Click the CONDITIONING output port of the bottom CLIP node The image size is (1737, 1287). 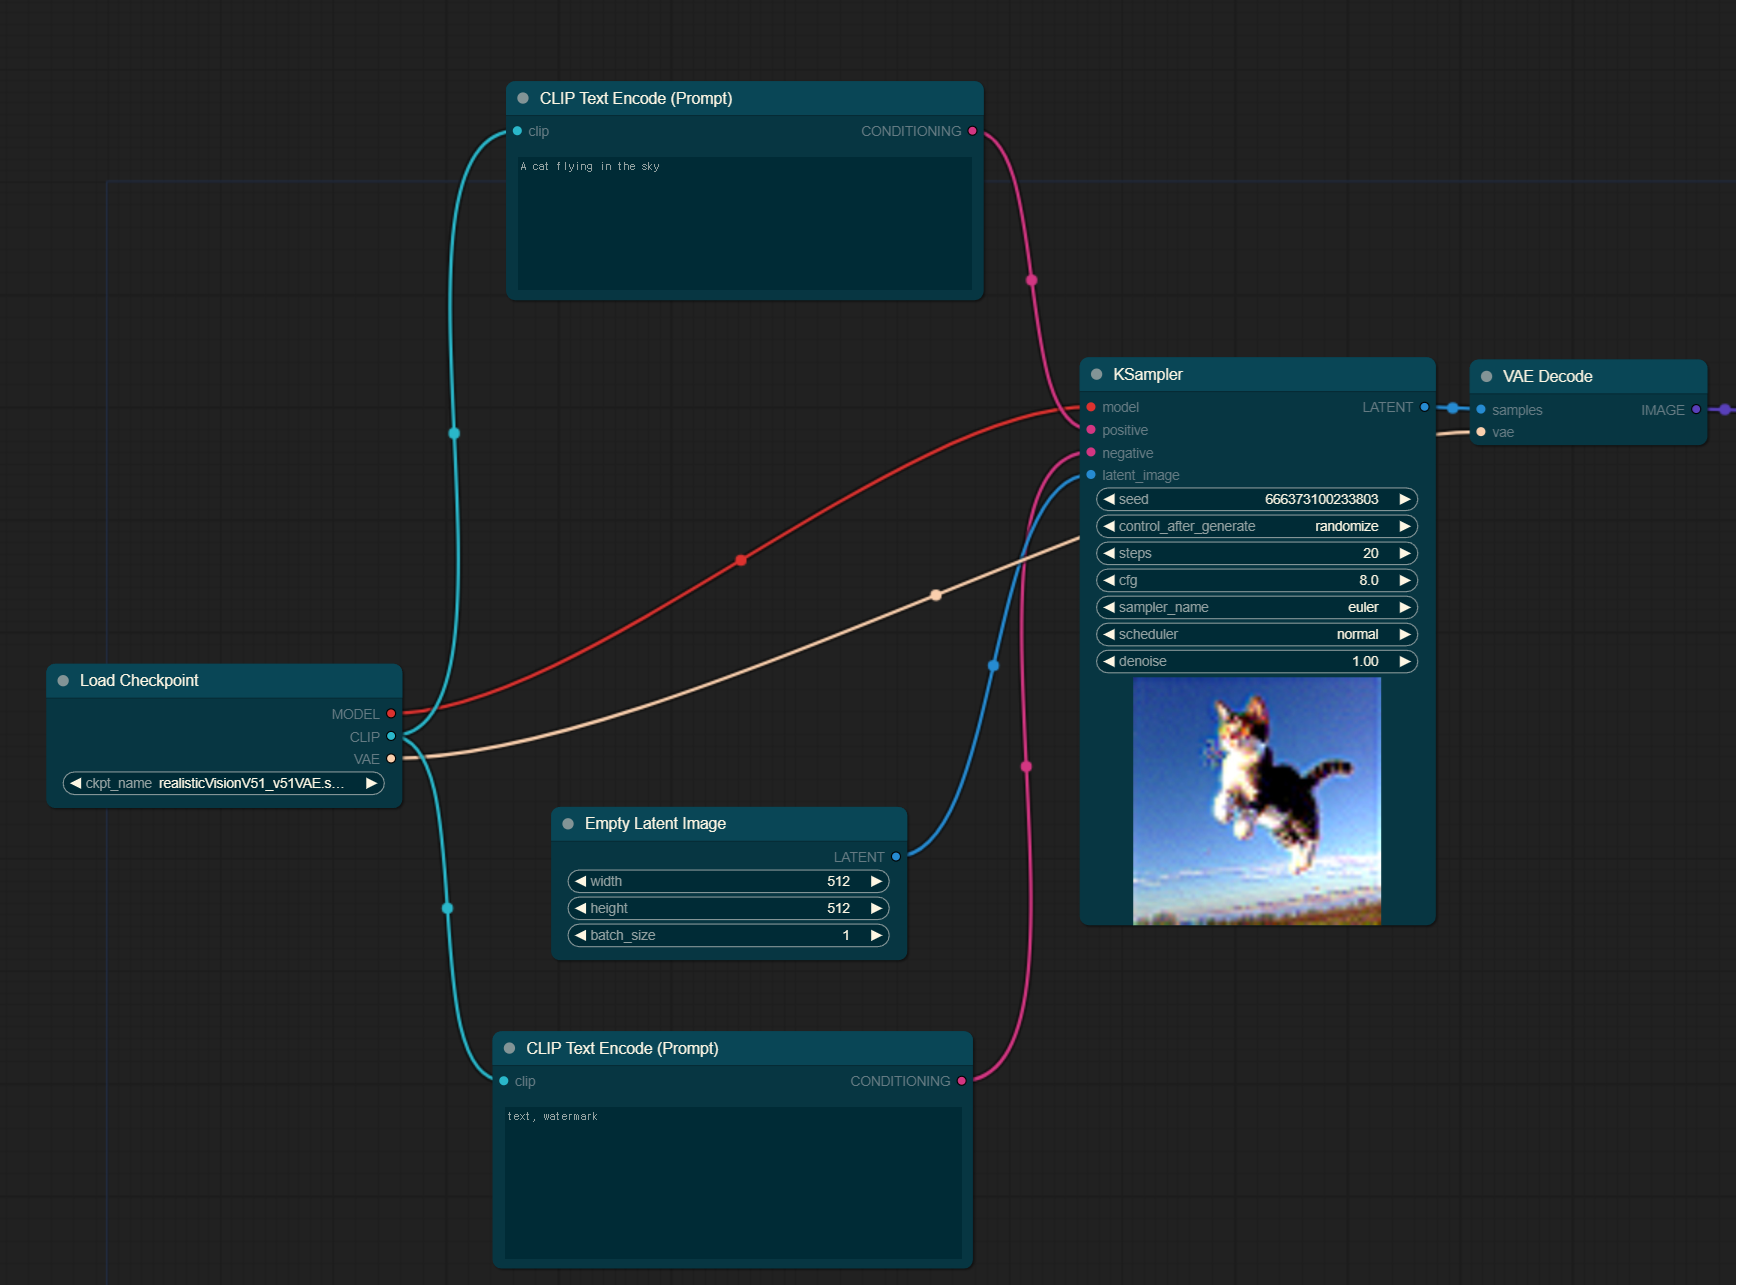coord(961,1081)
